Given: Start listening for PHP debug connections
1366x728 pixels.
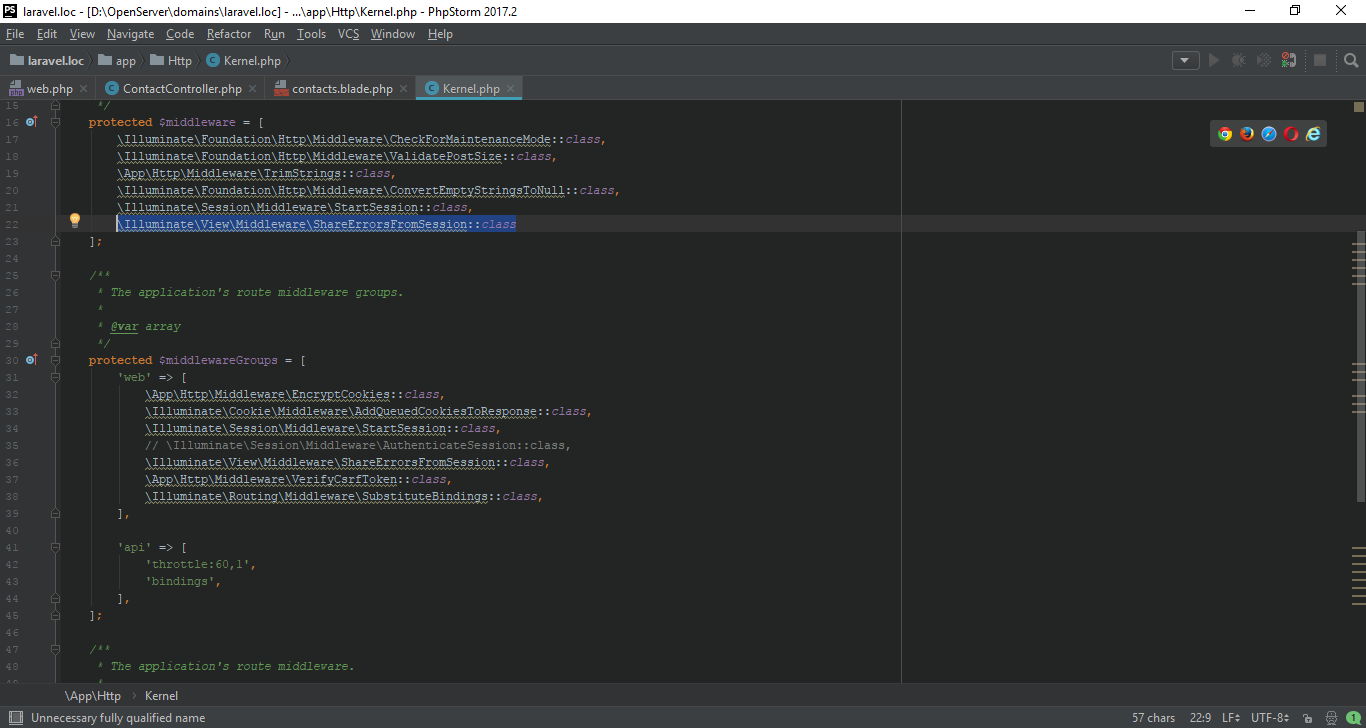Looking at the screenshot, I should pyautogui.click(x=1290, y=60).
